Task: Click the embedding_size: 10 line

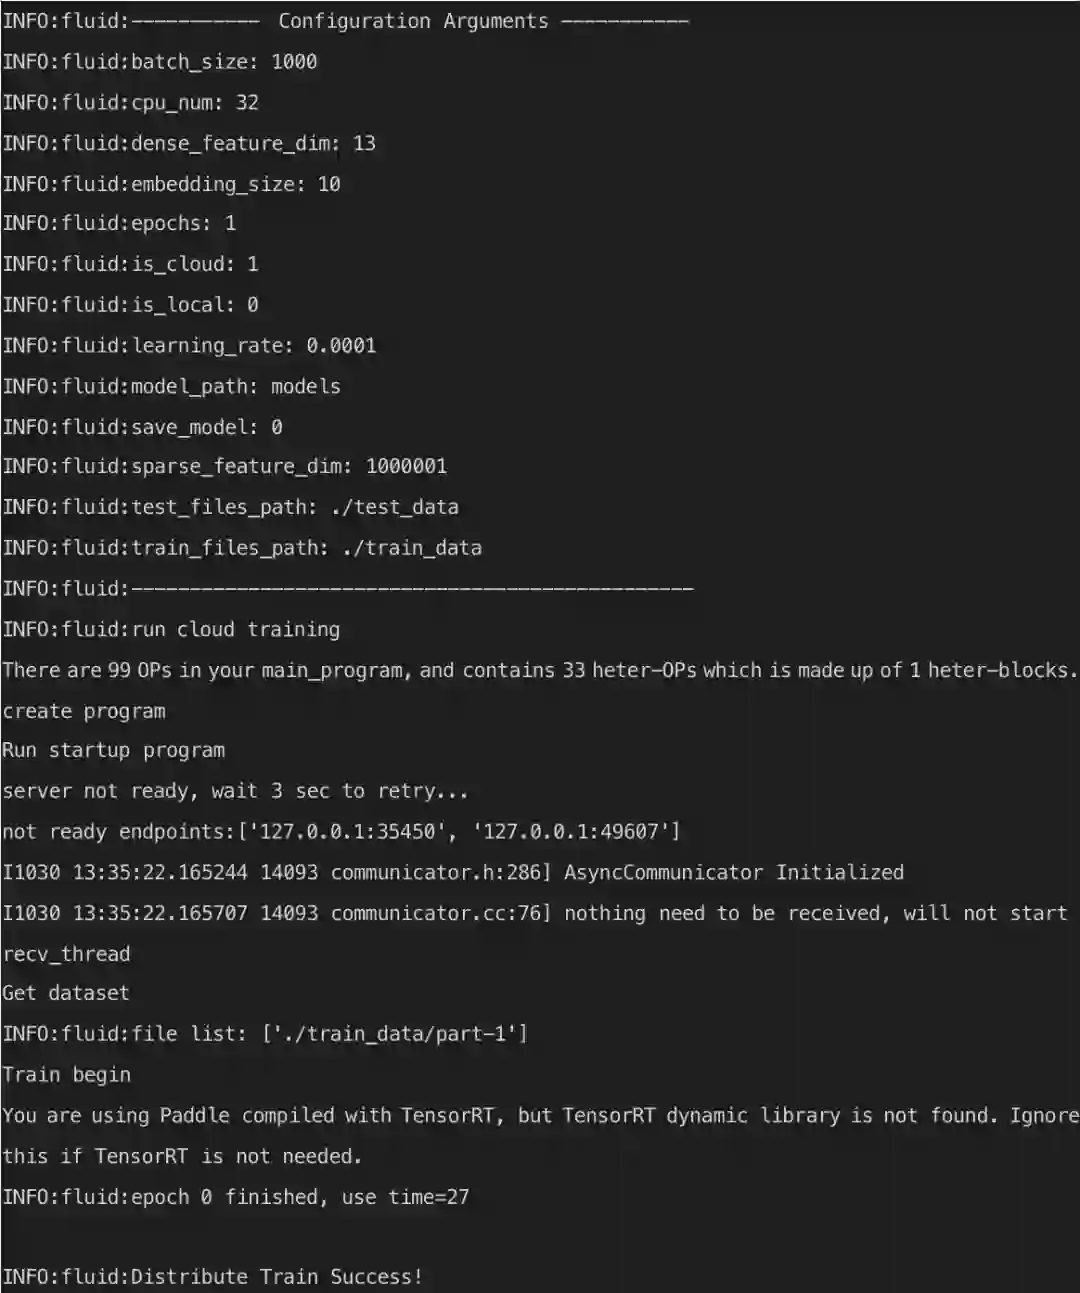Action: pyautogui.click(x=171, y=184)
